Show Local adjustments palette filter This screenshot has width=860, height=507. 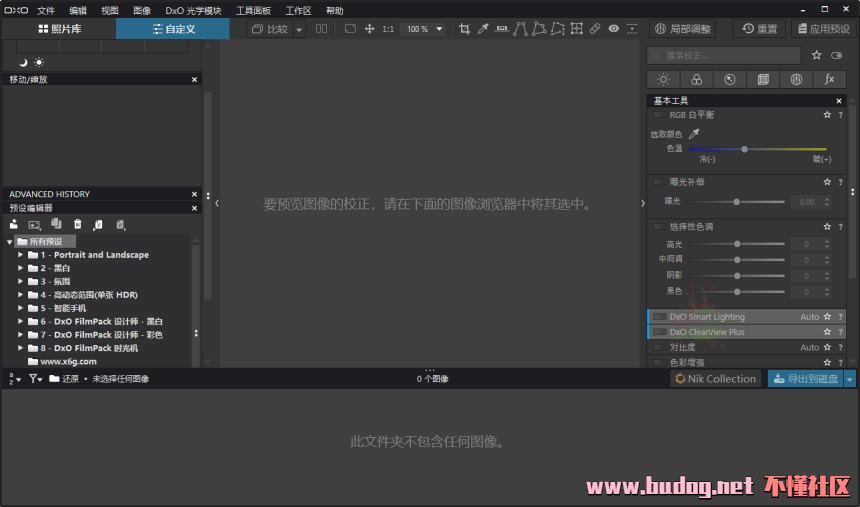pos(796,80)
